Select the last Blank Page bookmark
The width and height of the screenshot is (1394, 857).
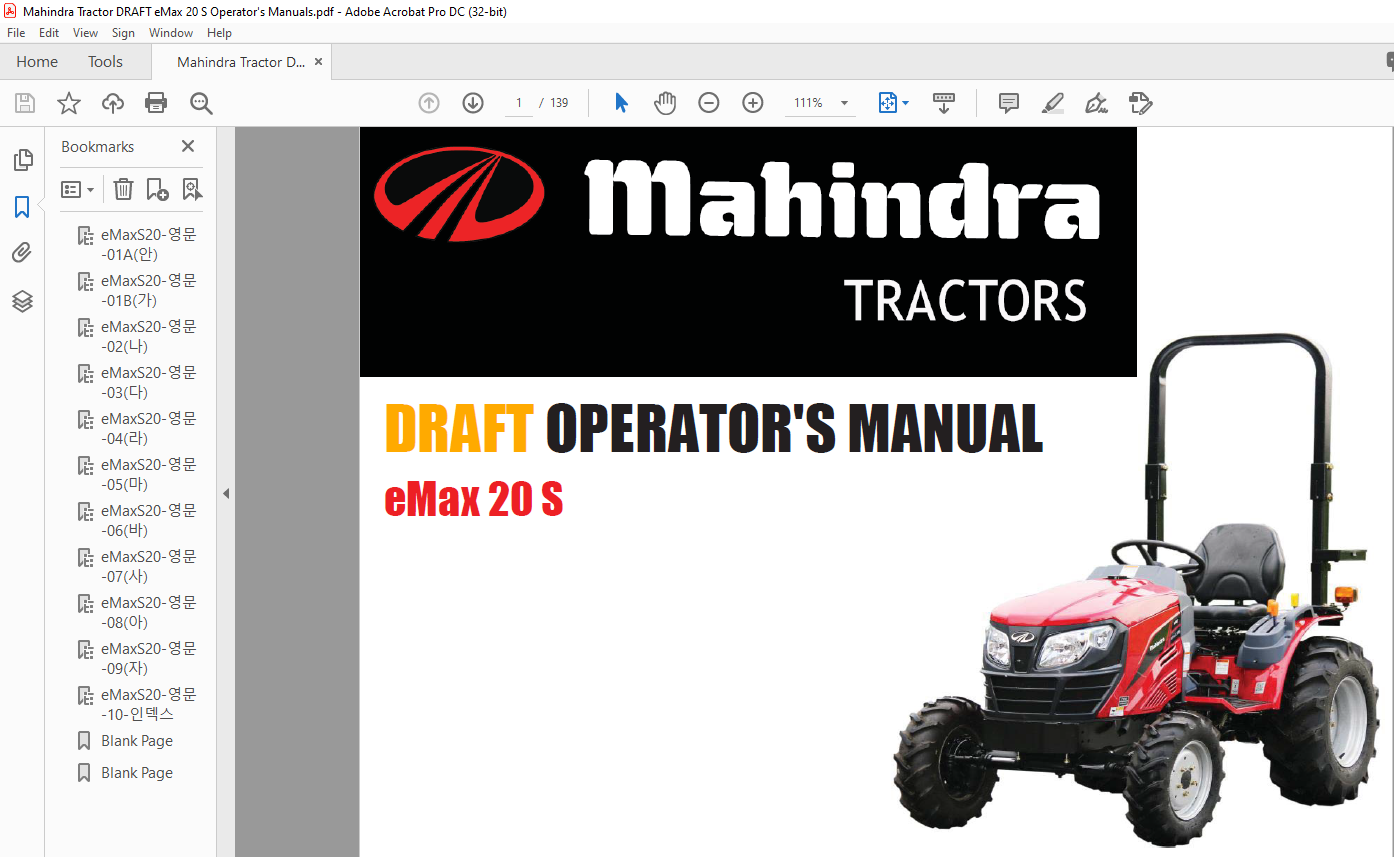[137, 773]
